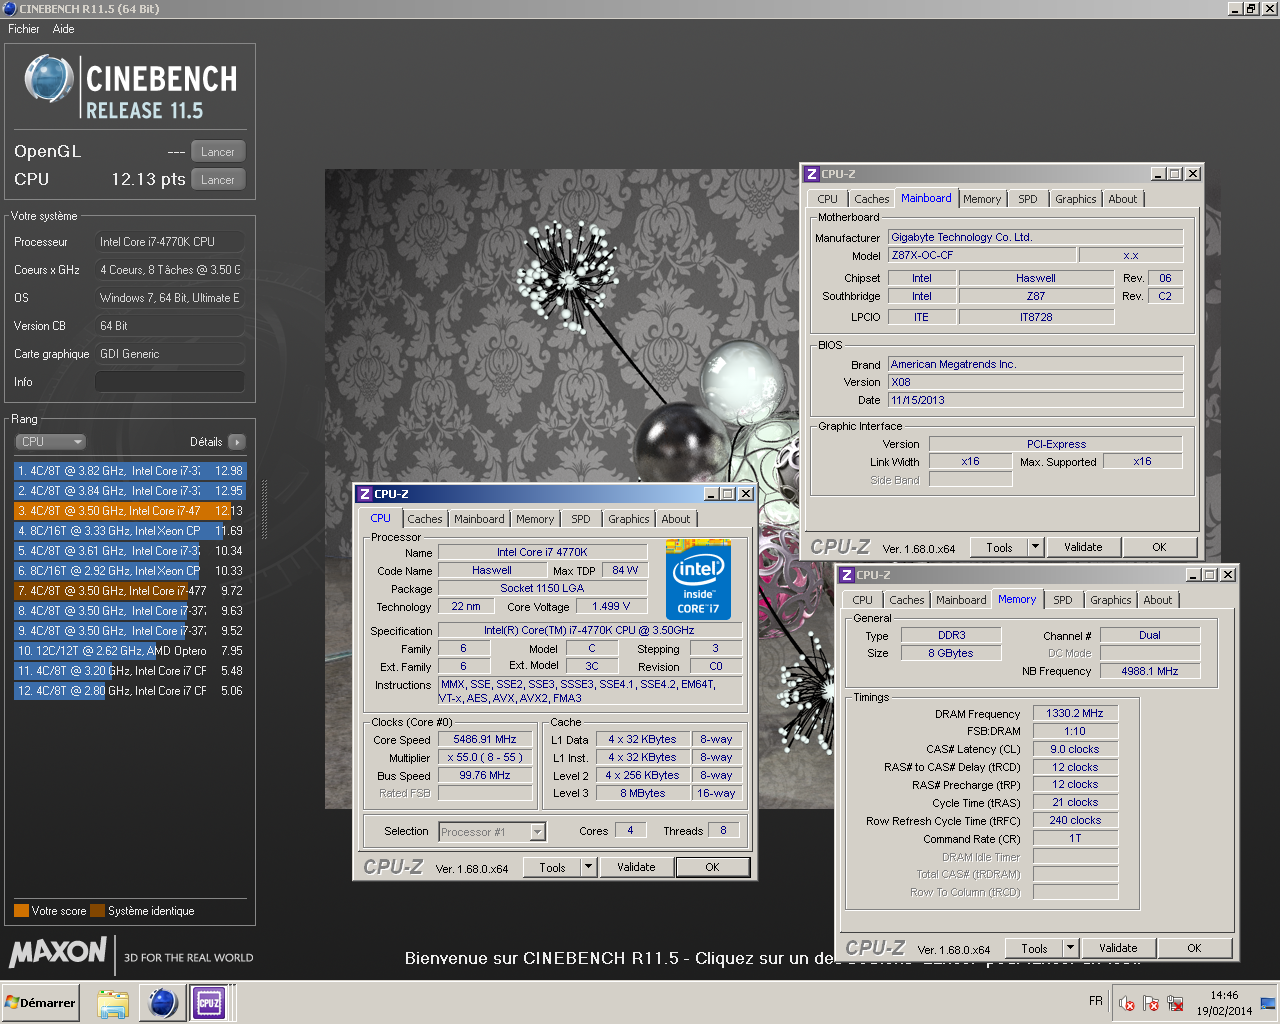Click the CPU-Z icon in CPU window title bar

365,494
